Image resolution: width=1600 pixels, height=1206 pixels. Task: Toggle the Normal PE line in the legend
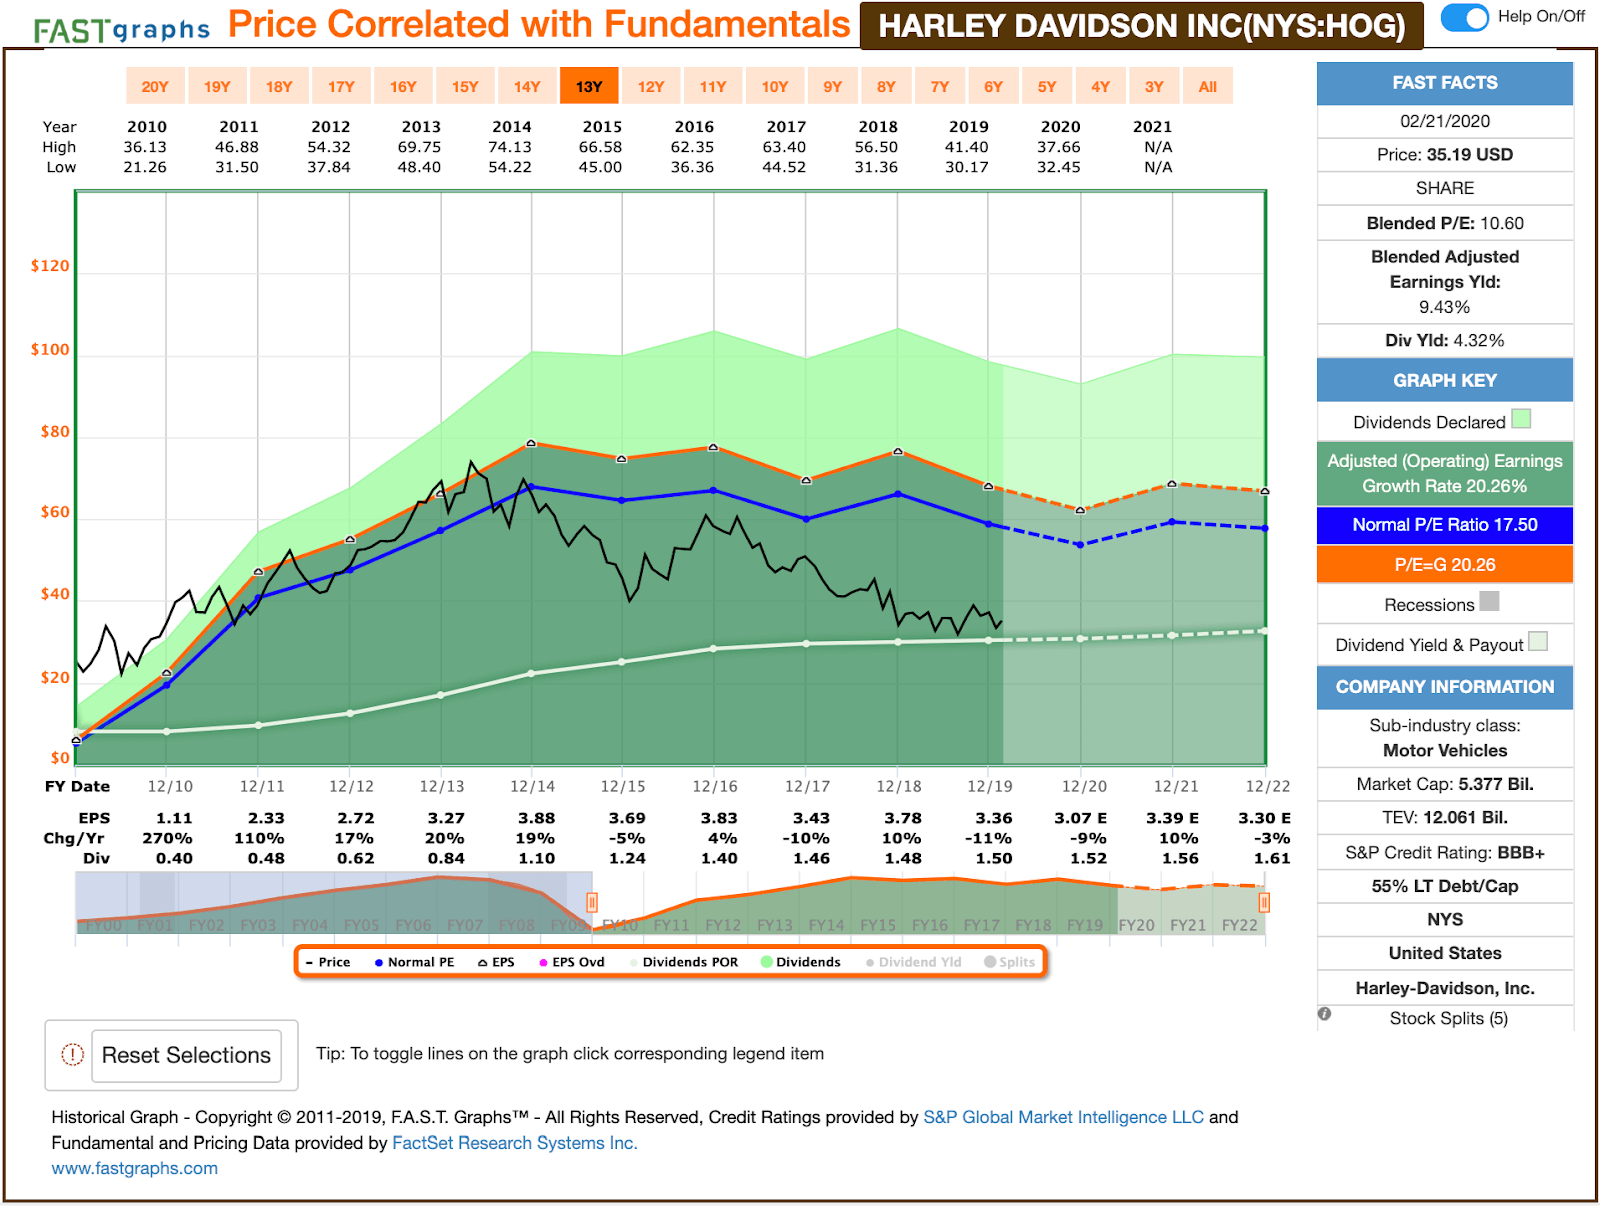pyautogui.click(x=416, y=962)
